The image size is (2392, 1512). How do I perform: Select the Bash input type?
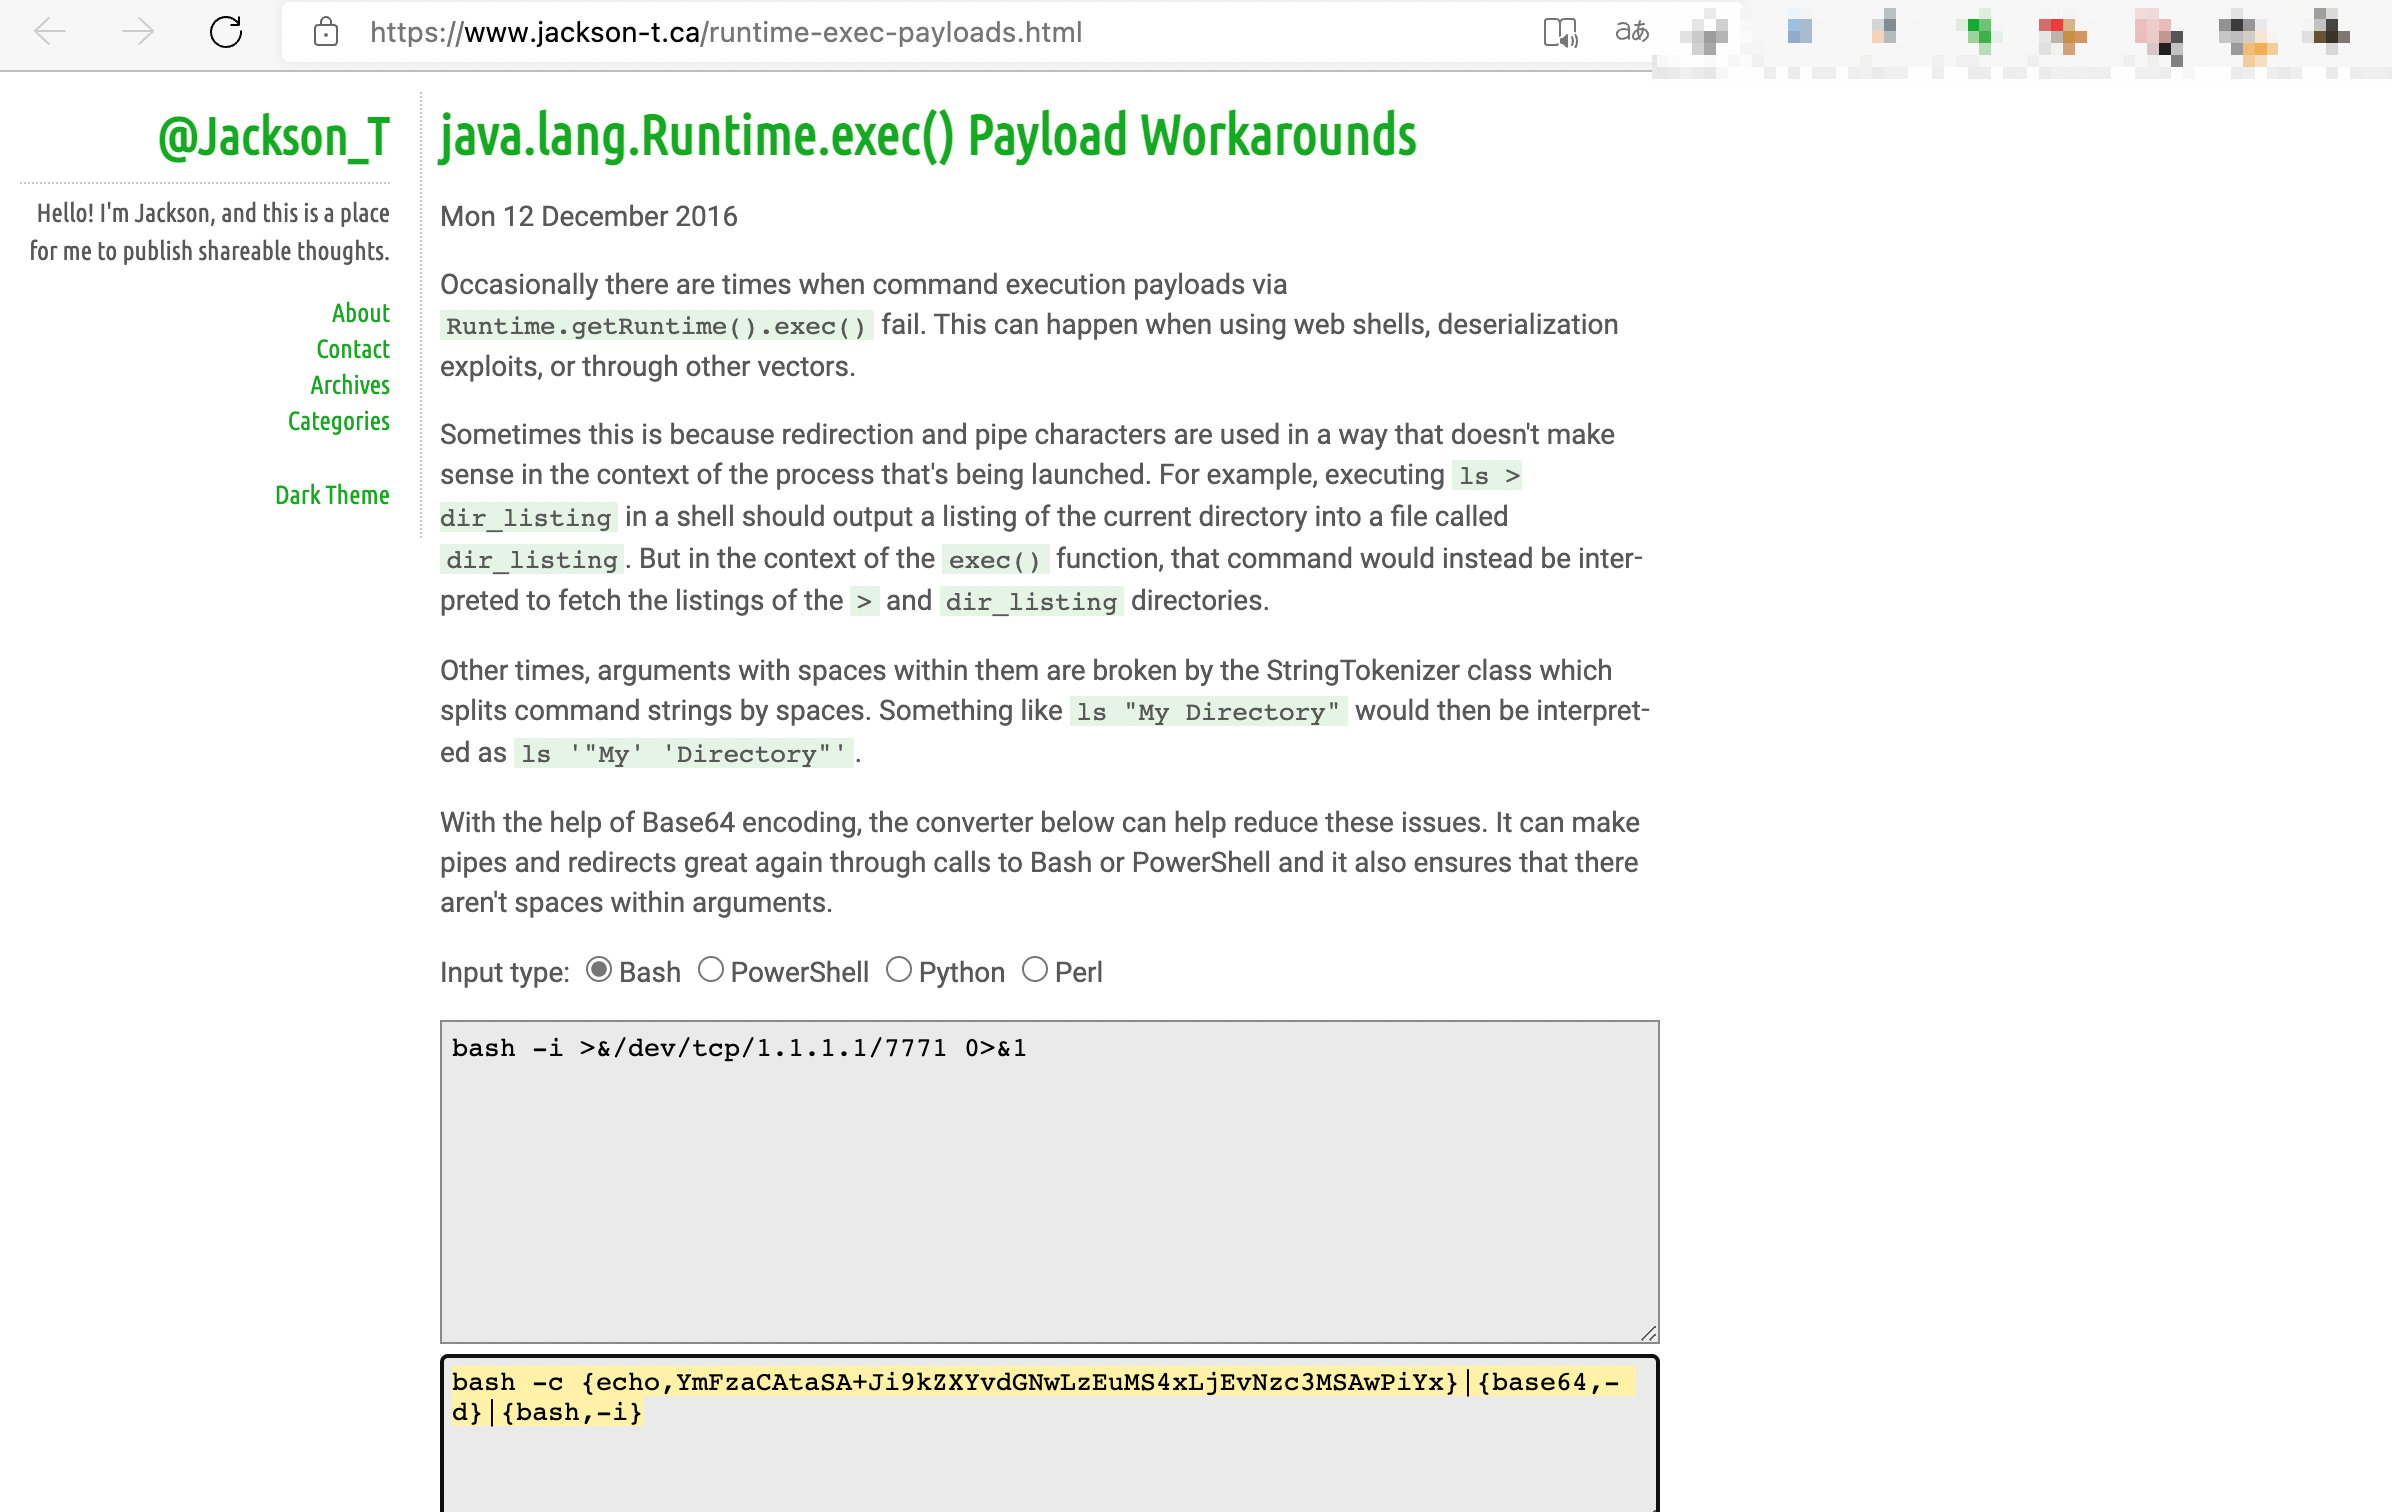tap(599, 970)
